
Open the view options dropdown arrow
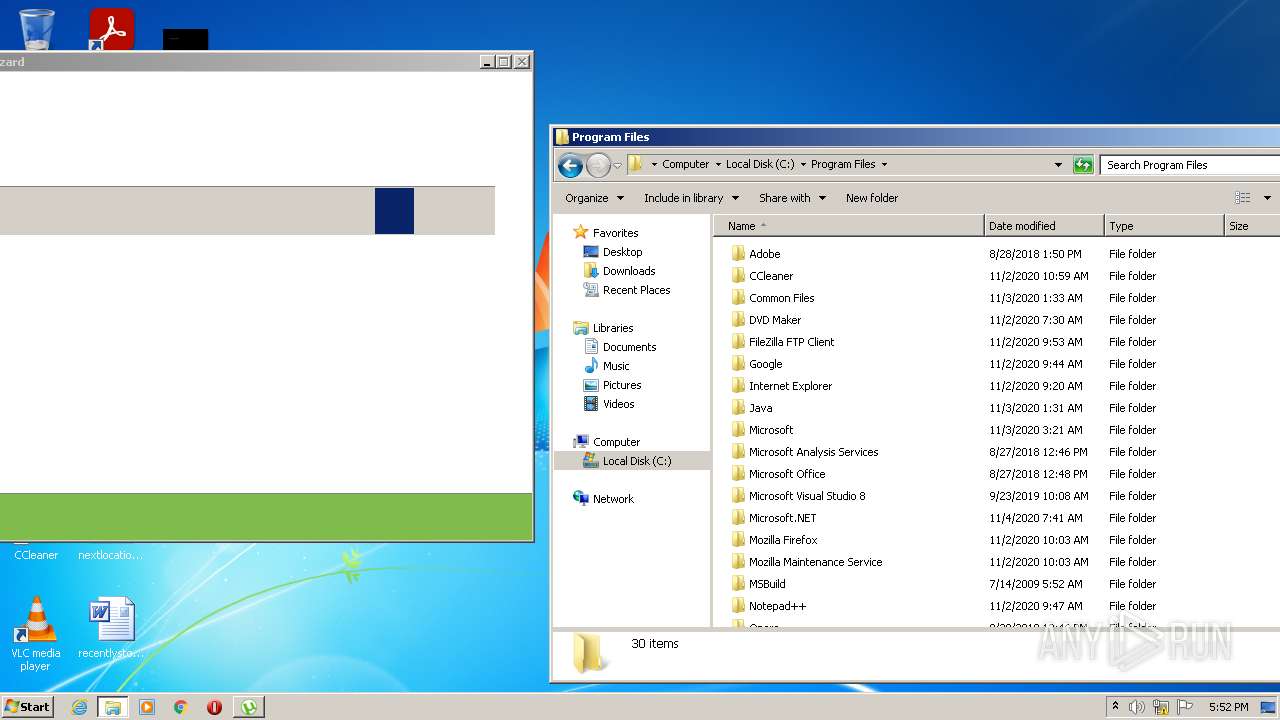click(x=1267, y=198)
